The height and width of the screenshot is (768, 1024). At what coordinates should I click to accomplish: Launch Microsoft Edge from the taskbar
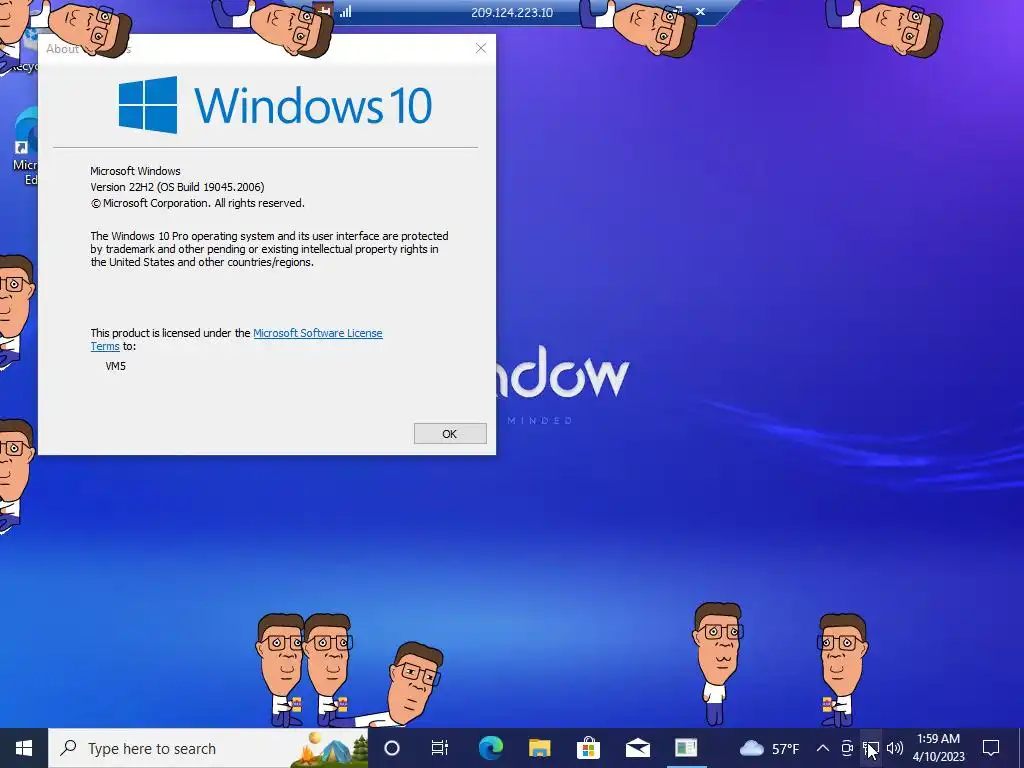coord(490,748)
